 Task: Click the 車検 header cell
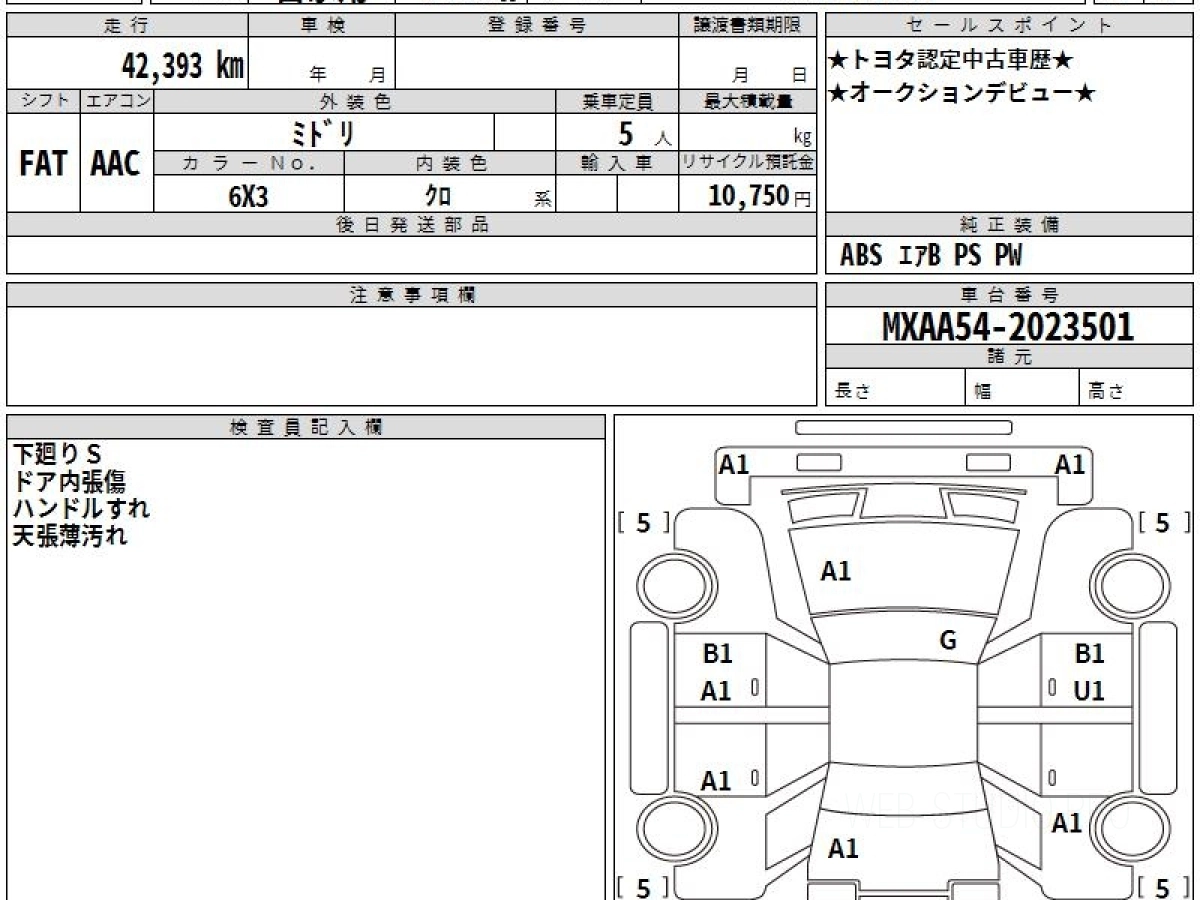322,26
